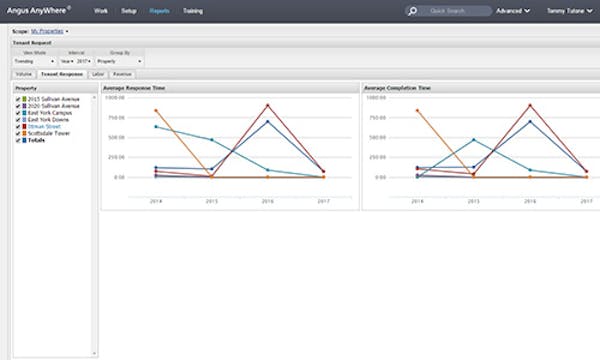Switch to the Labor tab
The width and height of the screenshot is (600, 360).
pyautogui.click(x=98, y=74)
